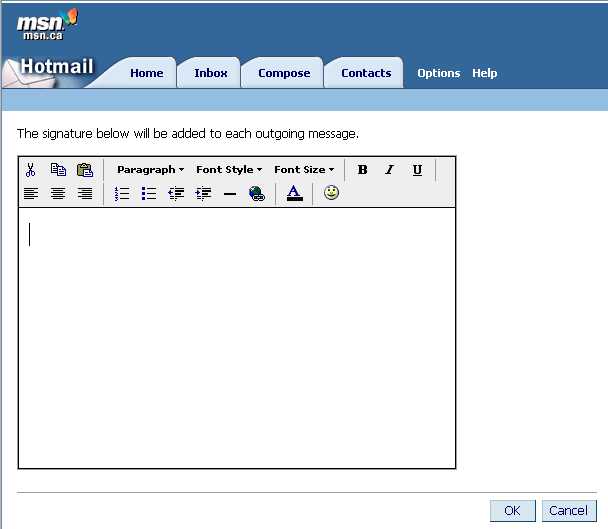
Task: Toggle Bold formatting
Action: [x=363, y=169]
